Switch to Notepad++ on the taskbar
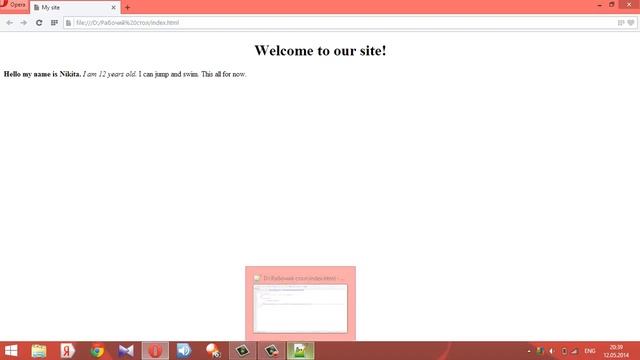Screen dimensions: 640x360 [x=300, y=351]
